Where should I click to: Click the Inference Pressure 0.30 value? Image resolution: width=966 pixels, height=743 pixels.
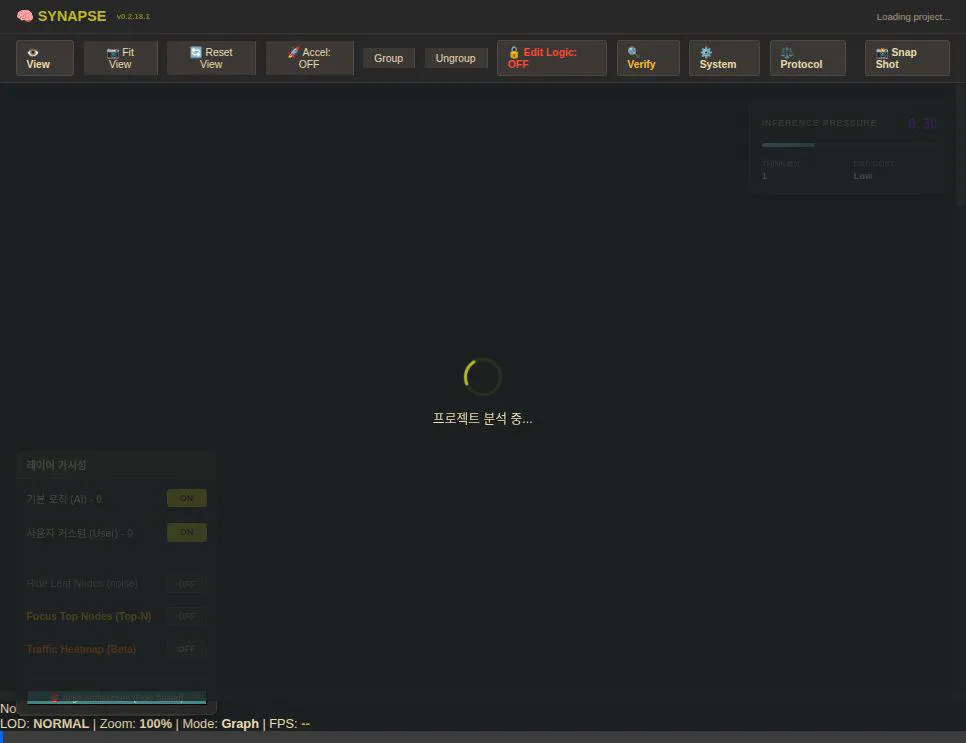pyautogui.click(x=922, y=123)
